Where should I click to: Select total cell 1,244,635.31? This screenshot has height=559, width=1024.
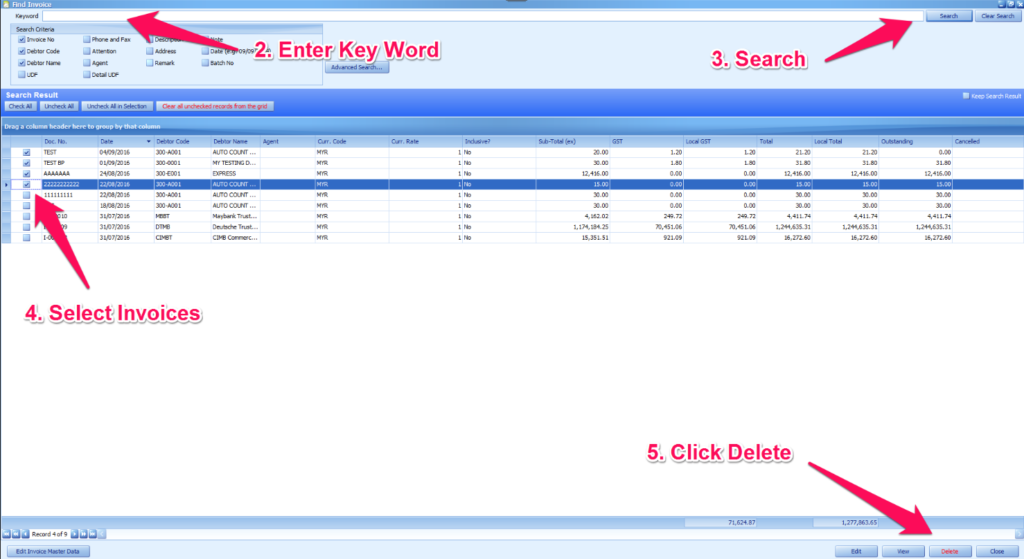(x=784, y=227)
